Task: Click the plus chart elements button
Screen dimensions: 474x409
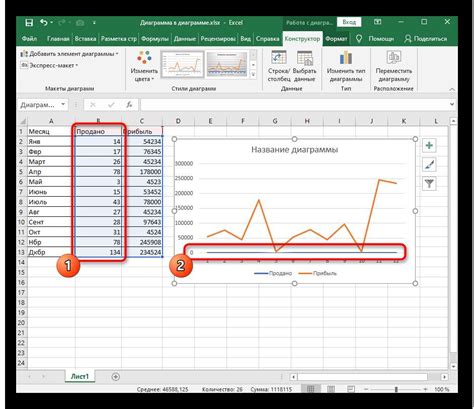Action: (x=429, y=145)
